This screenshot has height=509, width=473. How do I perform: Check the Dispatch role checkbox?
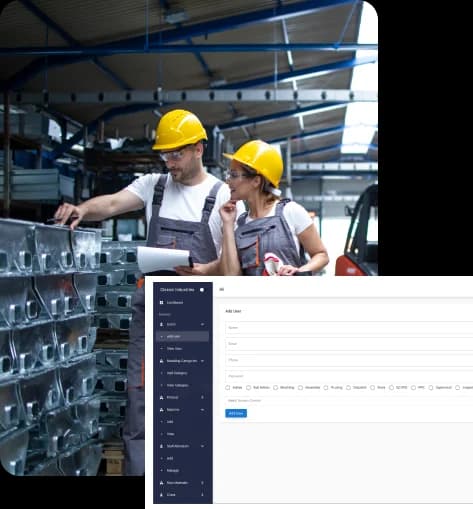pyautogui.click(x=348, y=388)
